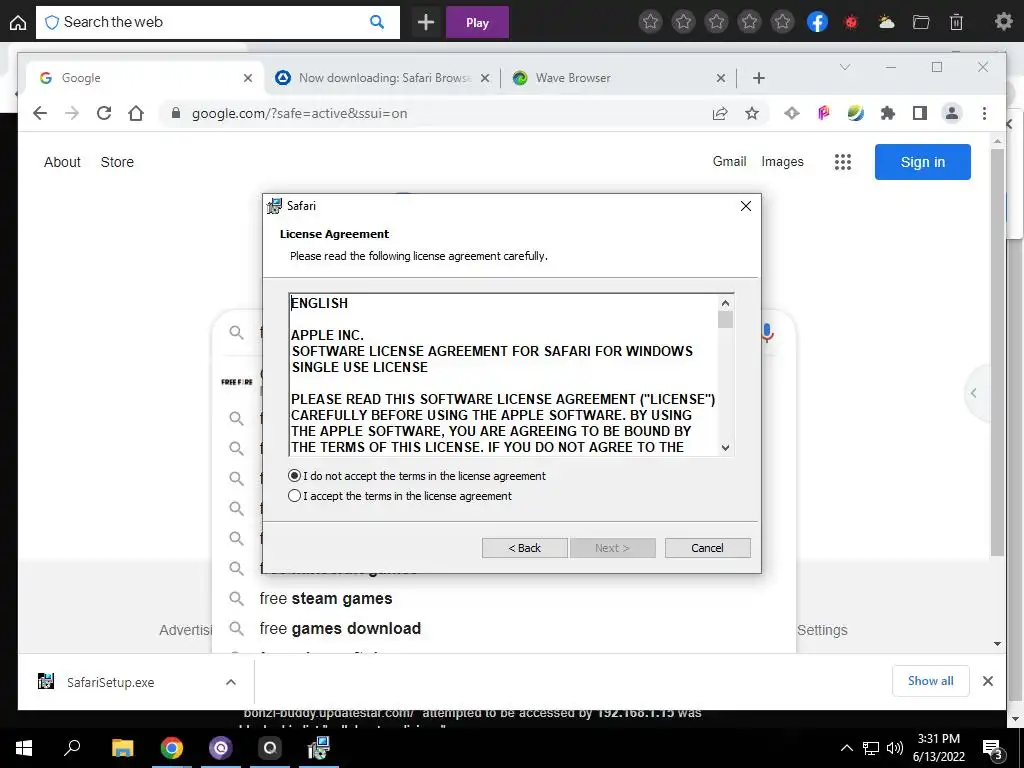
Task: Open the Store link on Google
Action: coord(117,162)
